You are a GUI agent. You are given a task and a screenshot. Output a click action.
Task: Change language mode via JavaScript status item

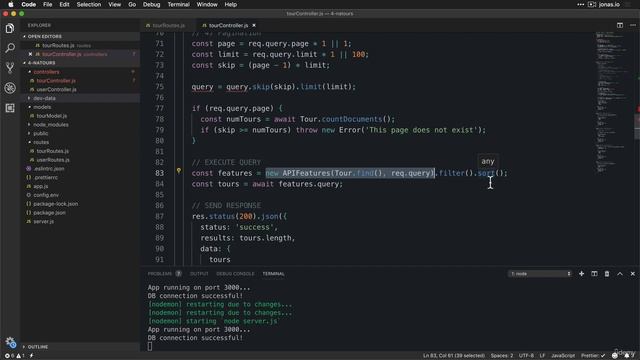(x=563, y=356)
